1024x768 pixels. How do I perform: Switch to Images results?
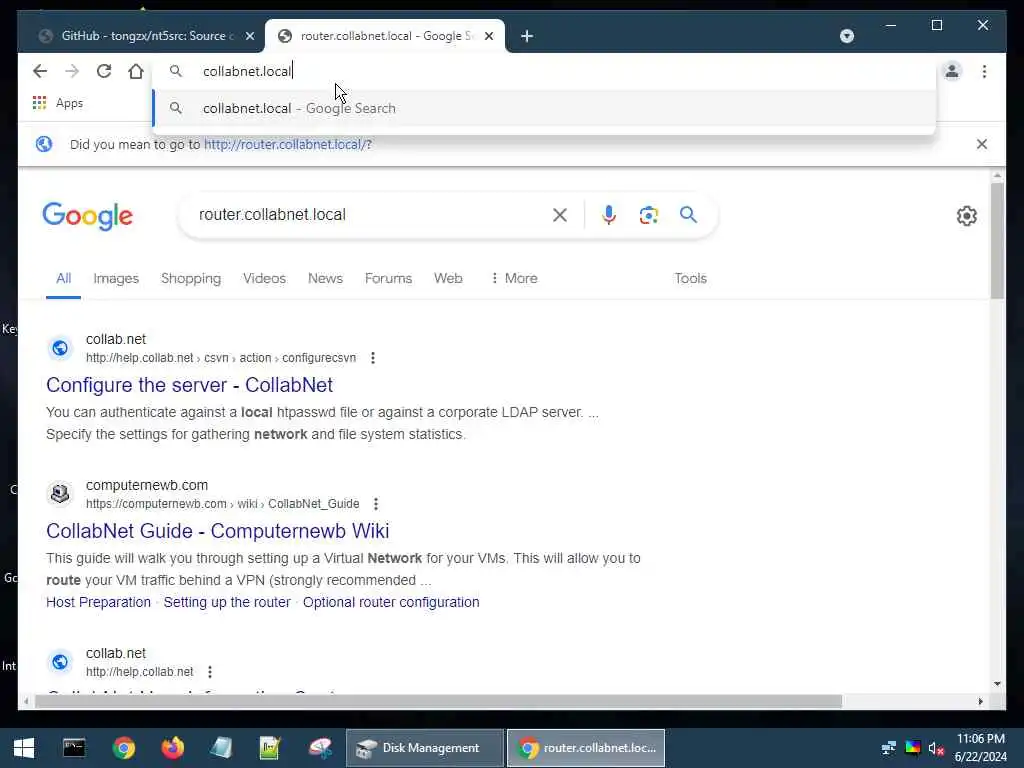116,278
